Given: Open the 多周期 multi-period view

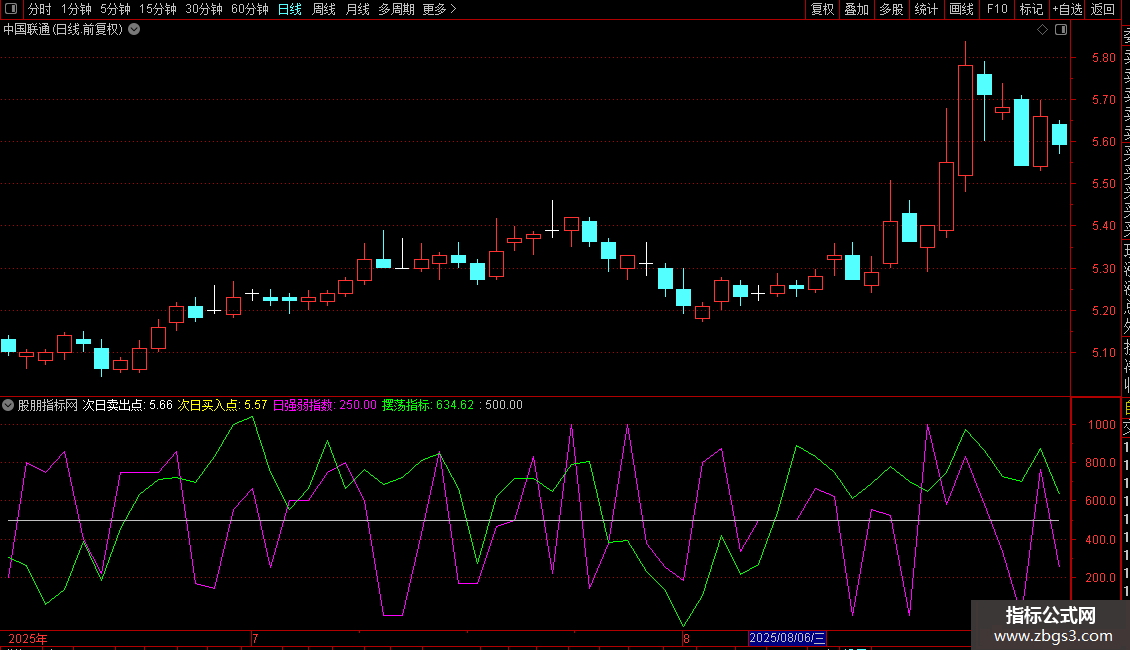Looking at the screenshot, I should [397, 9].
